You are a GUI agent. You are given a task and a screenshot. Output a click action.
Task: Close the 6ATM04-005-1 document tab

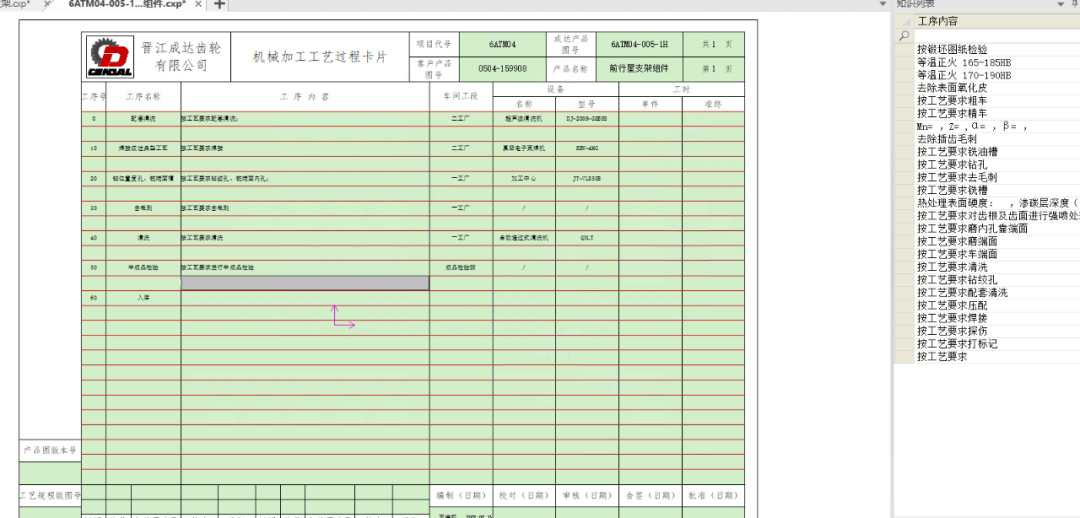click(198, 4)
